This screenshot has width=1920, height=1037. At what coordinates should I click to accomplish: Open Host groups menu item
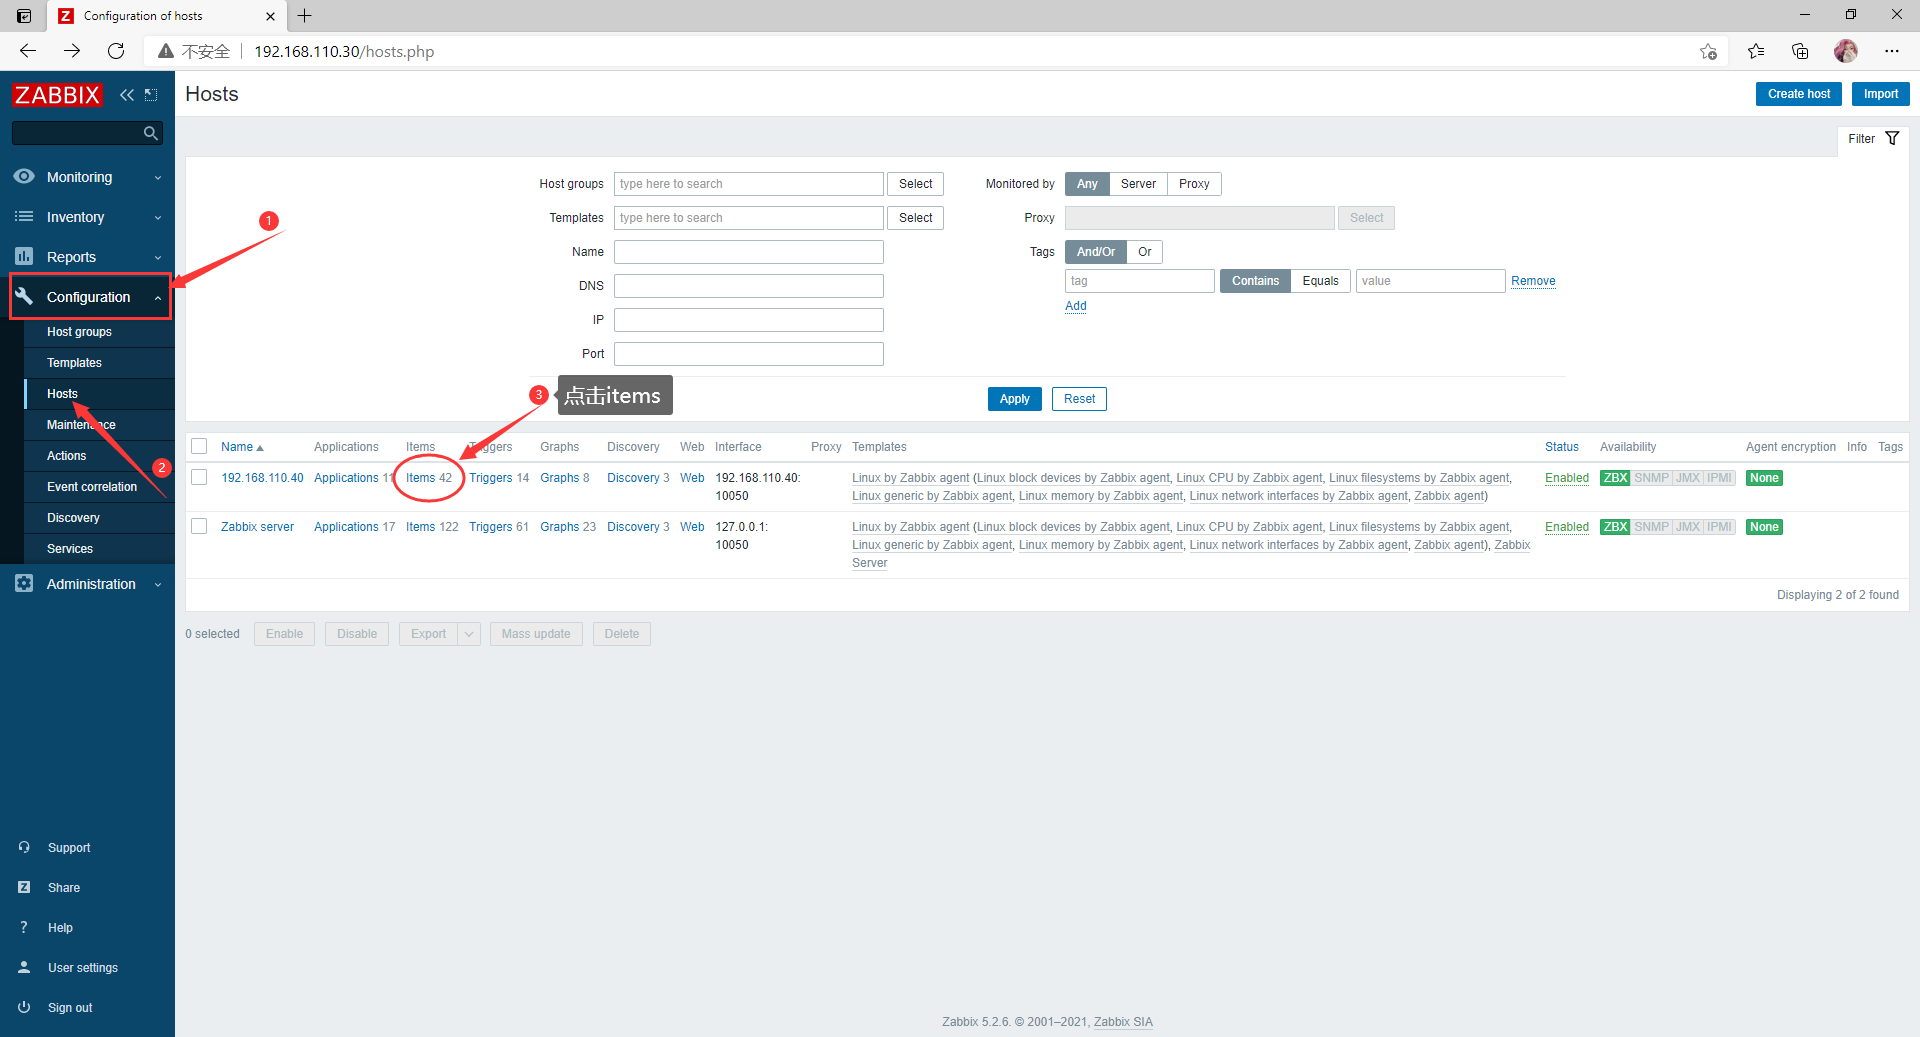[79, 332]
